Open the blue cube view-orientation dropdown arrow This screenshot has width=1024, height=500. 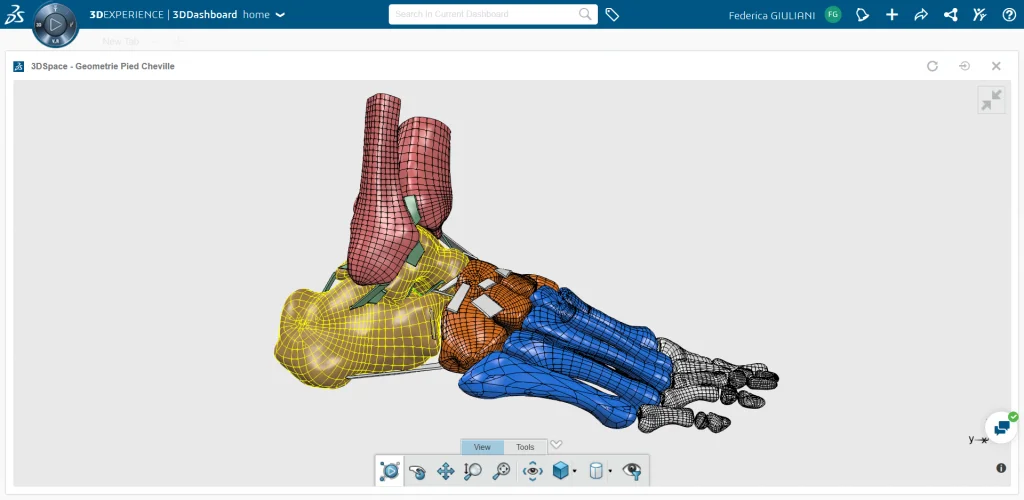pyautogui.click(x=574, y=471)
